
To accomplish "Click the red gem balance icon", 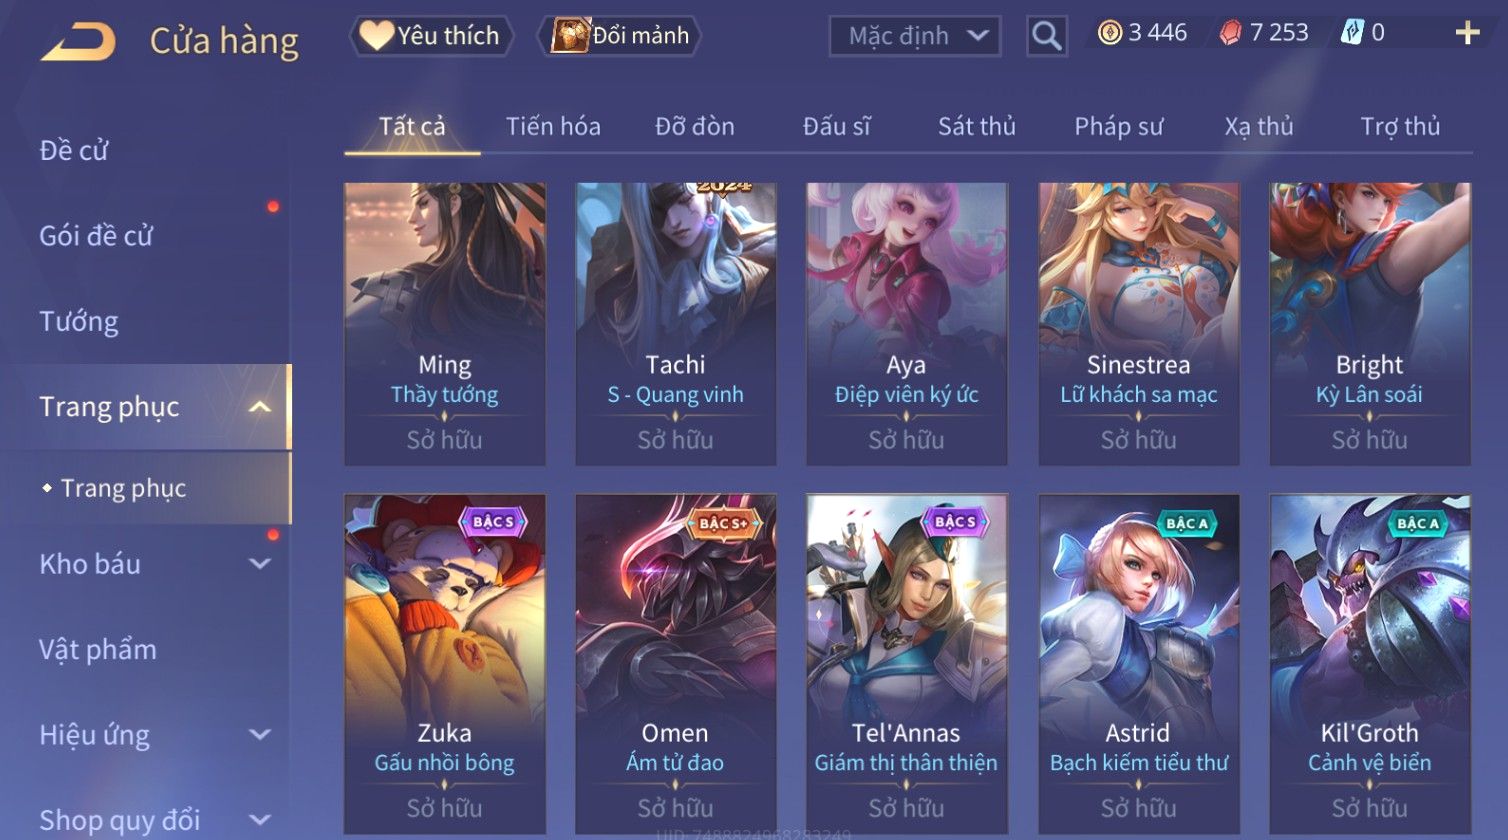I will point(1230,33).
